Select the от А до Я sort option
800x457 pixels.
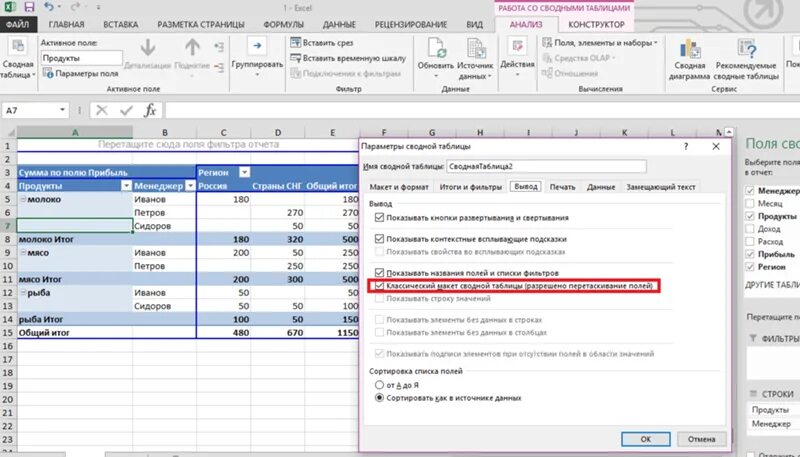click(379, 385)
